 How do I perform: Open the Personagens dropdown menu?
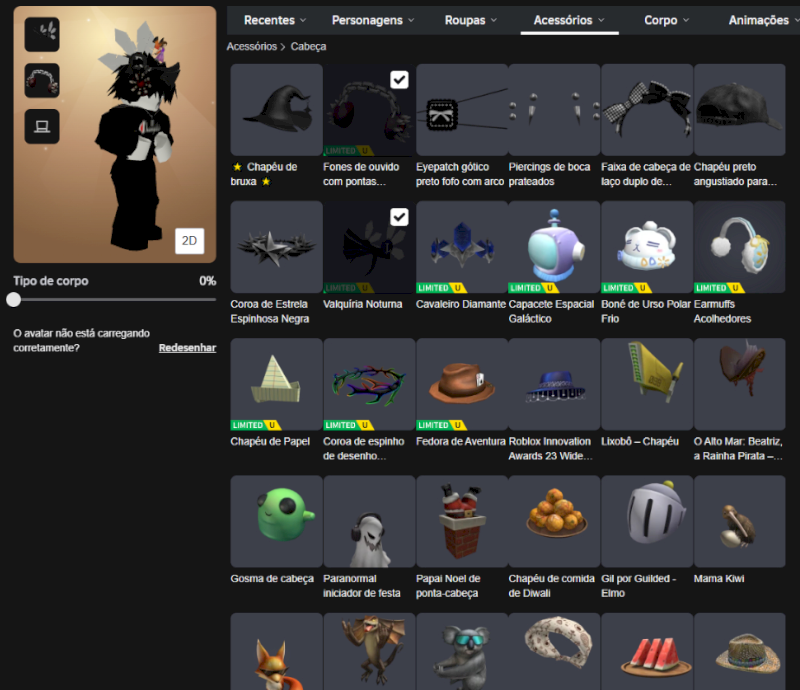373,20
